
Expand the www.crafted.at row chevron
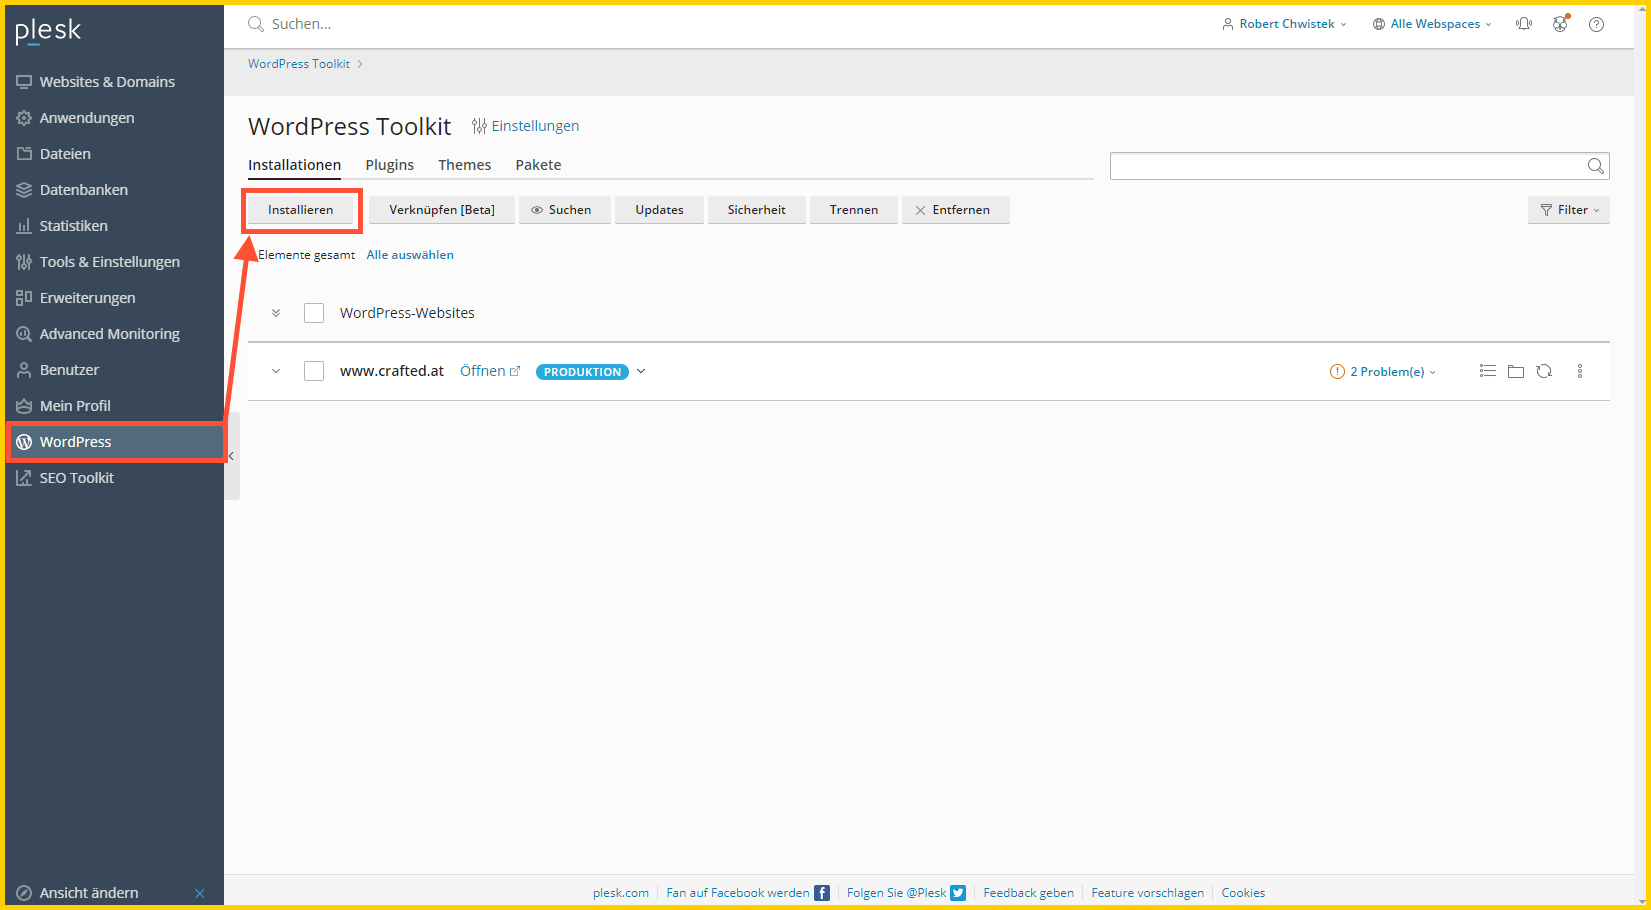(x=276, y=371)
